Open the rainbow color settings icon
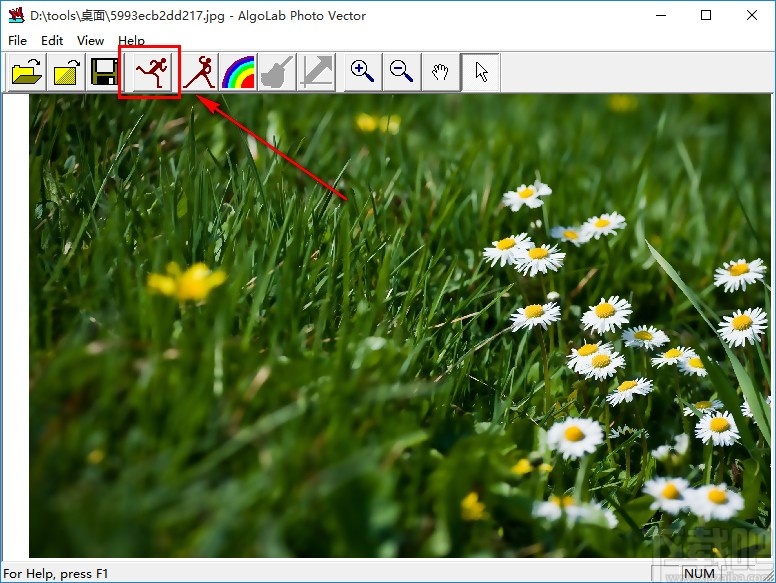This screenshot has height=583, width=776. 238,72
